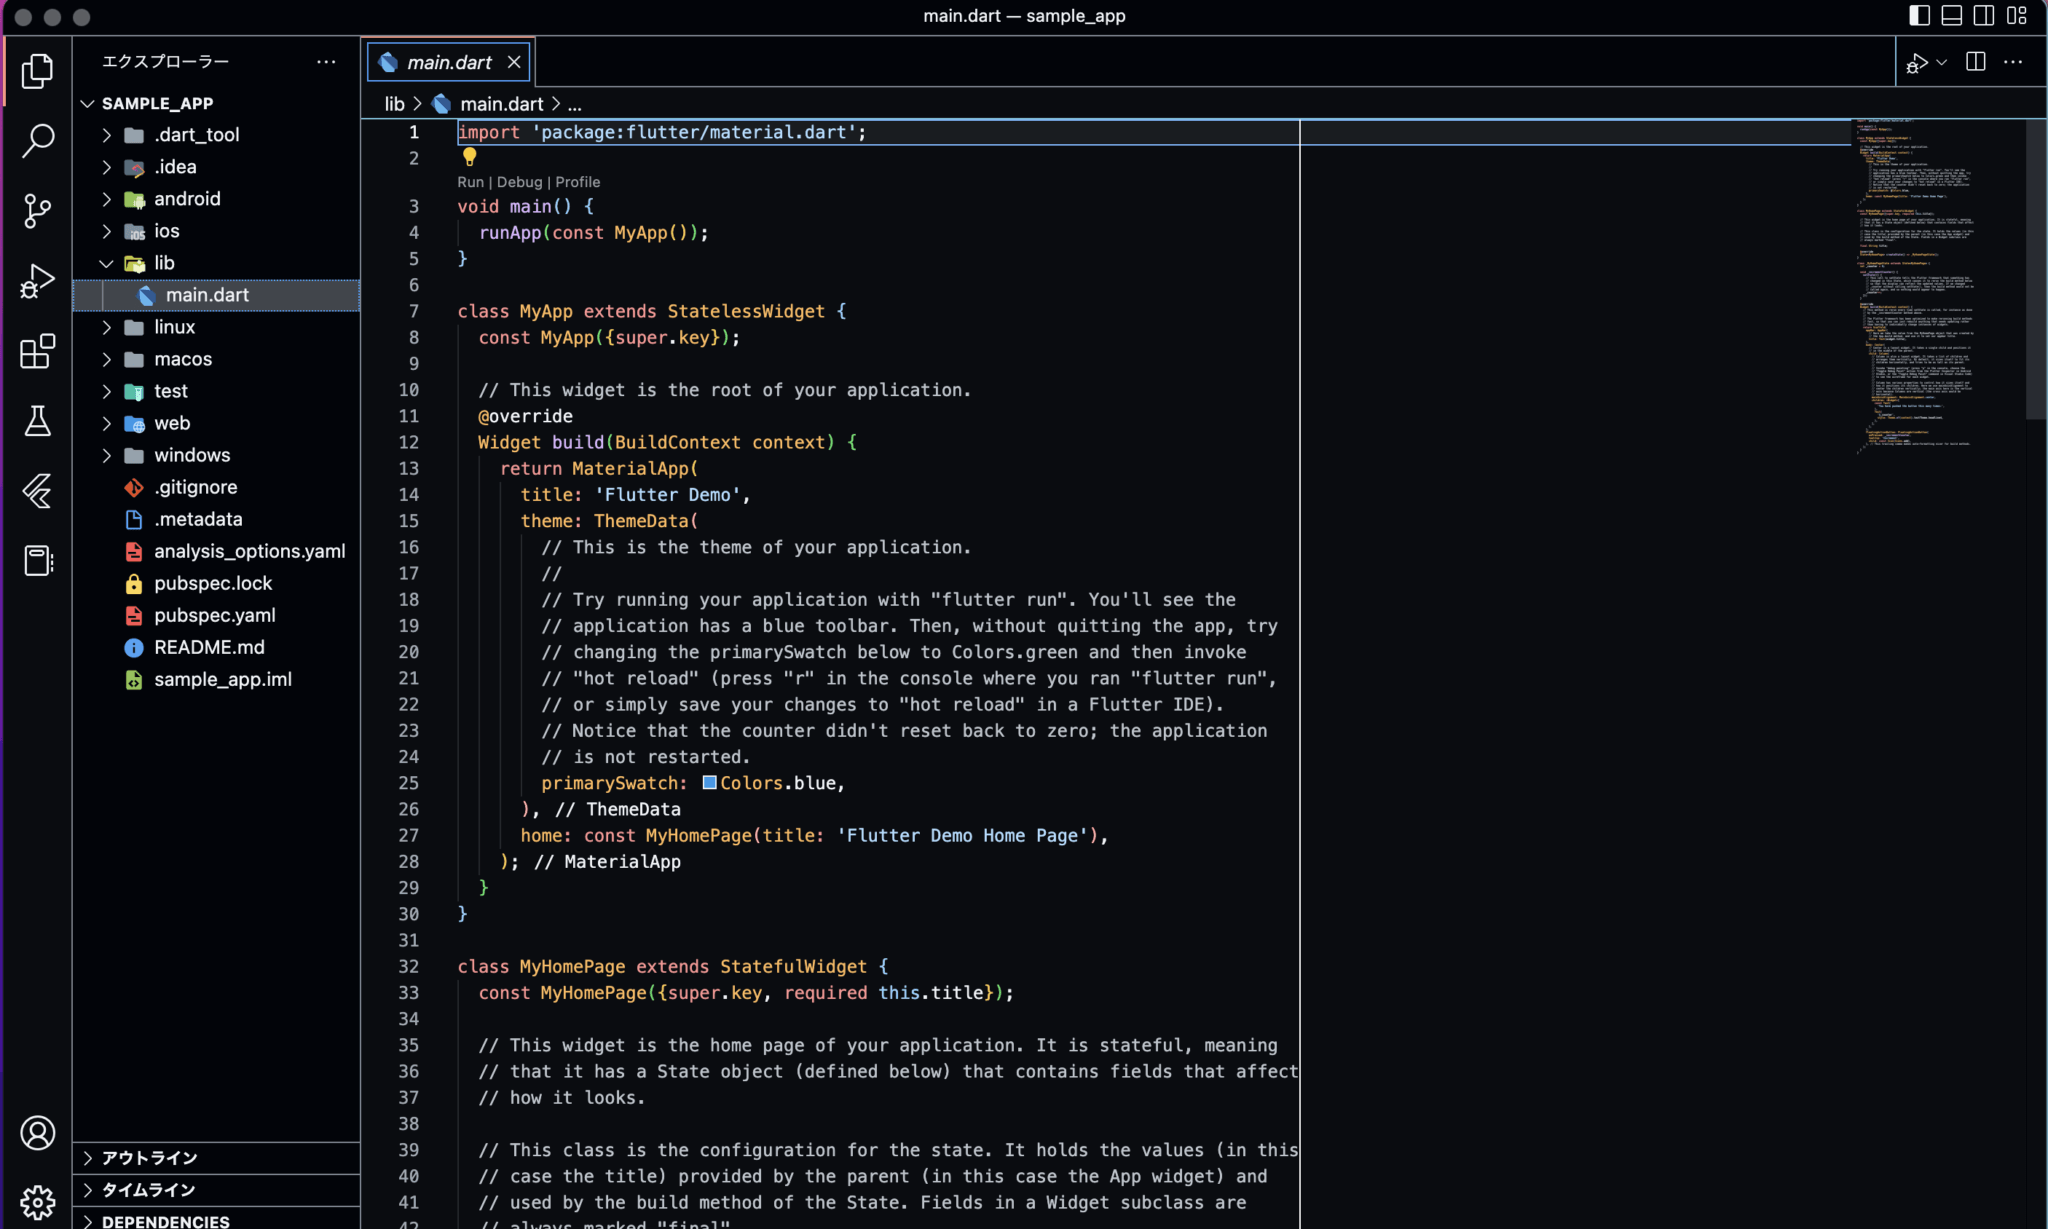Screen dimensions: 2048x1229
Task: Toggle secondary side bar visibility
Action: (x=1984, y=15)
